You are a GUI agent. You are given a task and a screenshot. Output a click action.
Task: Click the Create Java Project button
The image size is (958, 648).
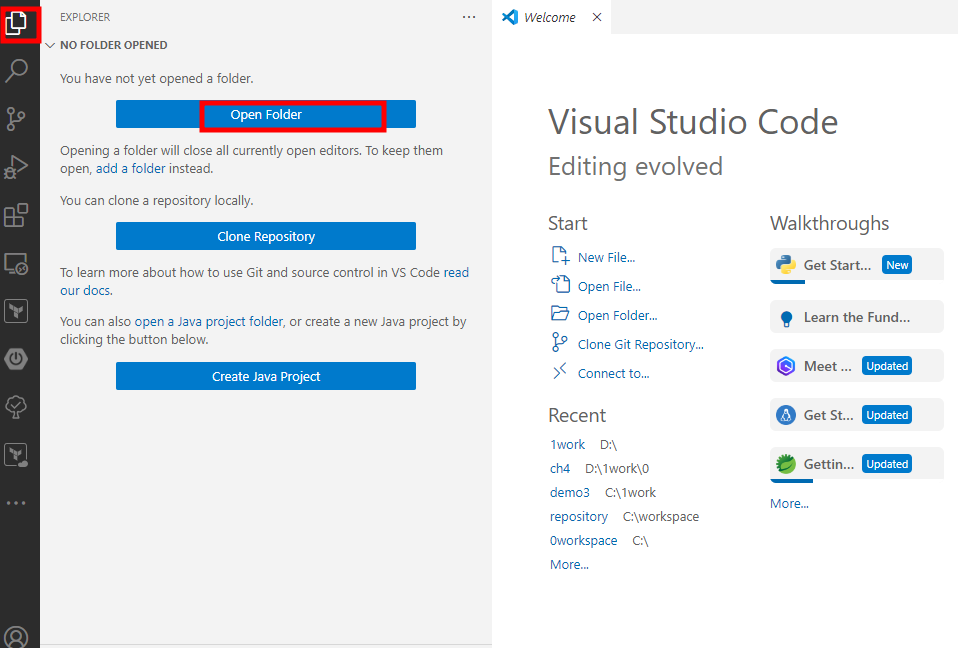pos(266,377)
